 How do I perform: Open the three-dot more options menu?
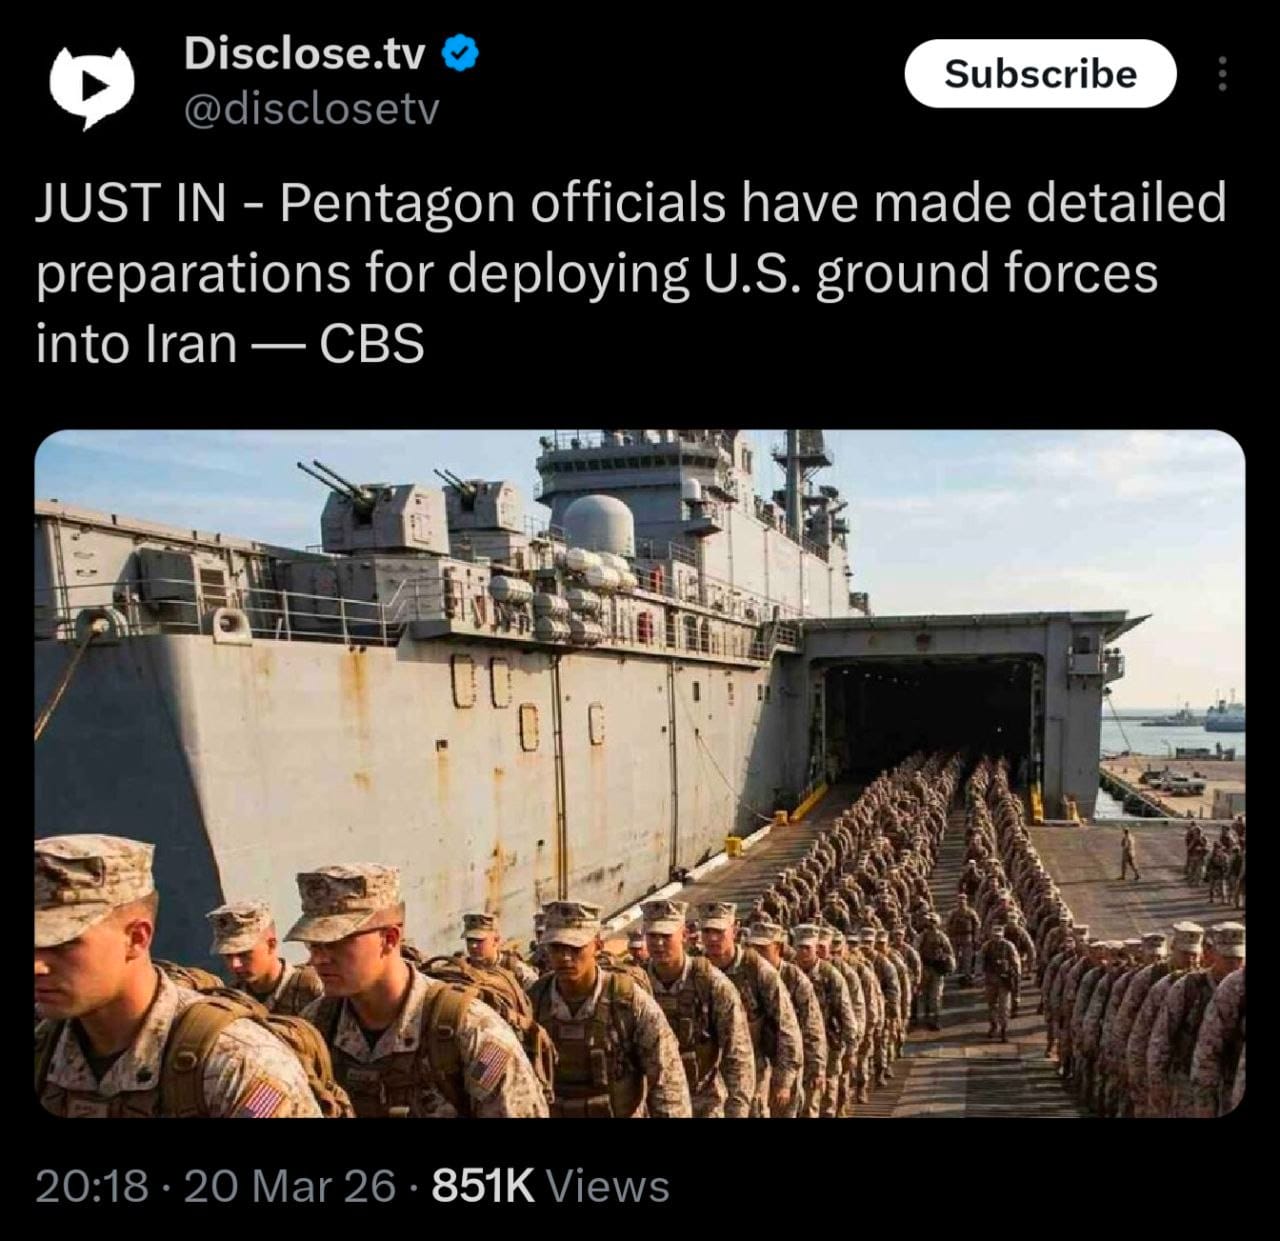pyautogui.click(x=1221, y=74)
